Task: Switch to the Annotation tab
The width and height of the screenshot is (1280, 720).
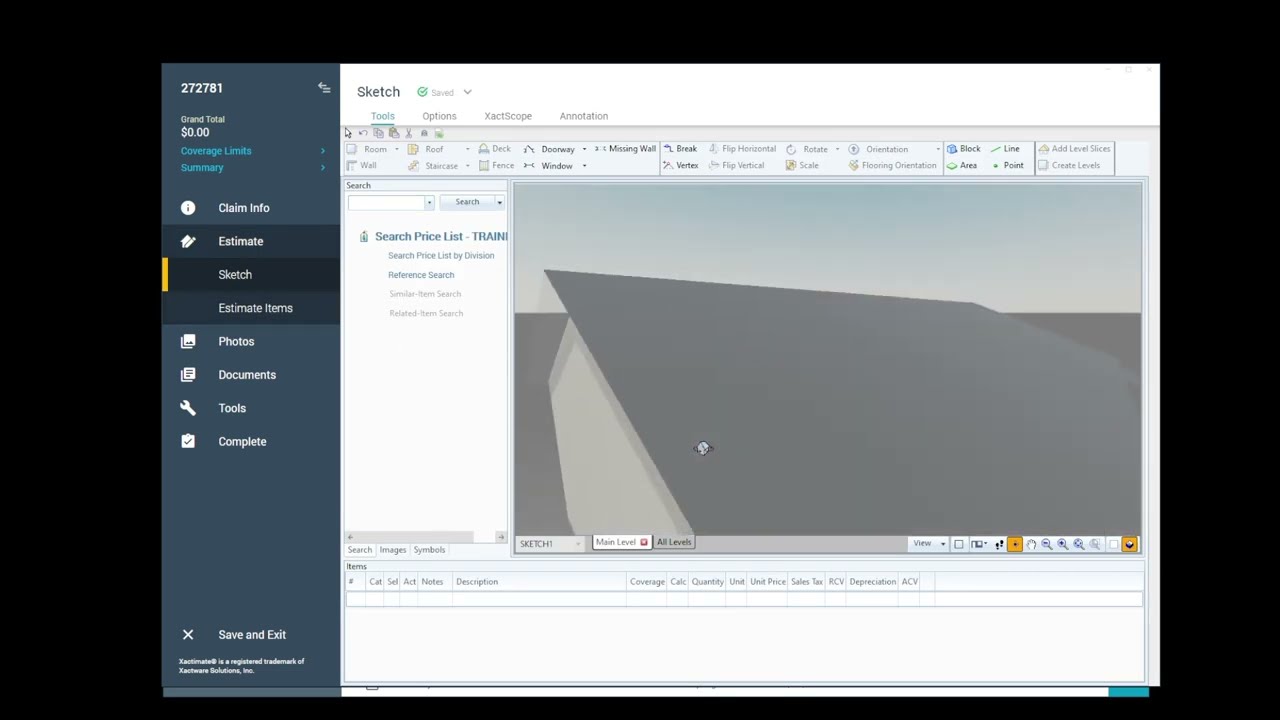Action: click(x=584, y=116)
